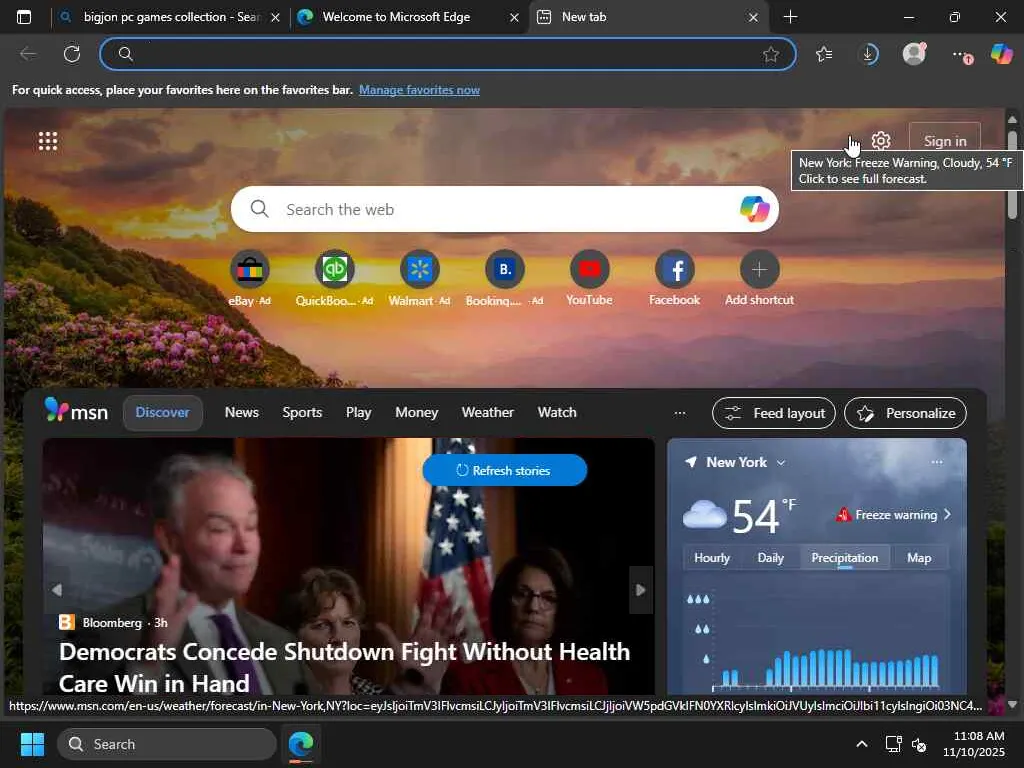Open the profile avatar icon
Screen dimensions: 1024x768
(x=914, y=54)
